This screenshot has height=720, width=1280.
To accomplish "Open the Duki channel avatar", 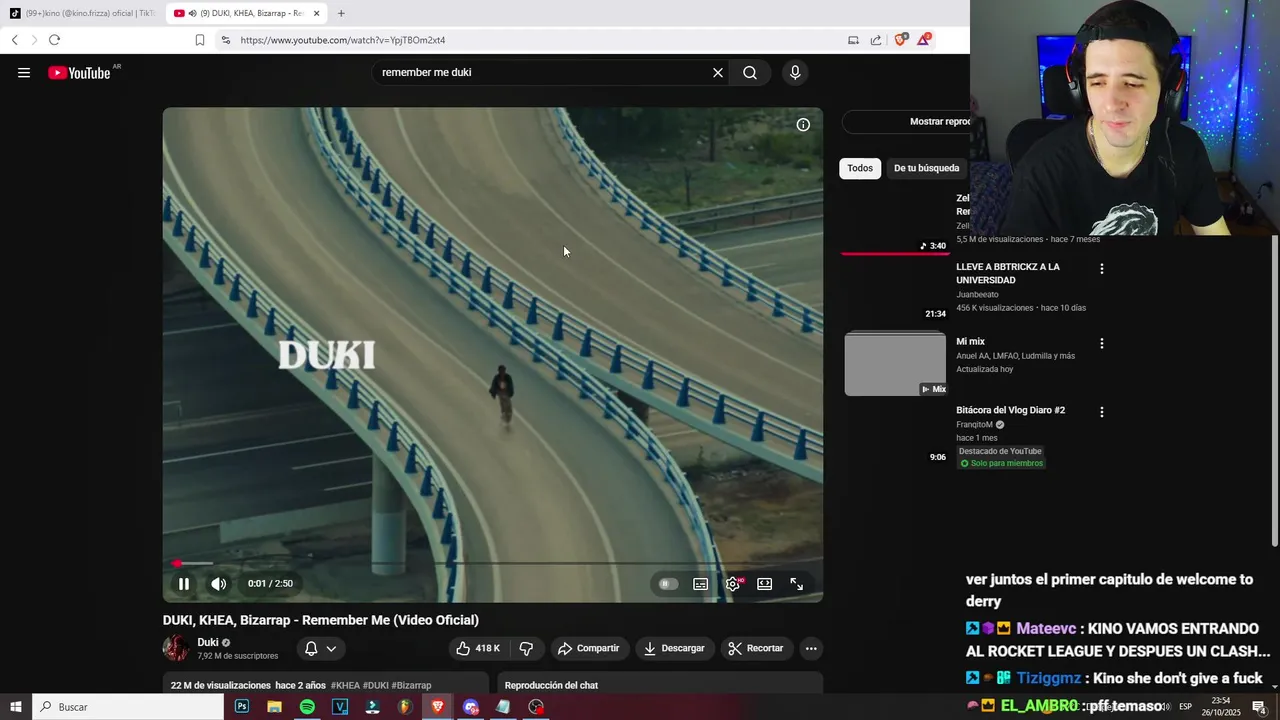I will tap(176, 648).
